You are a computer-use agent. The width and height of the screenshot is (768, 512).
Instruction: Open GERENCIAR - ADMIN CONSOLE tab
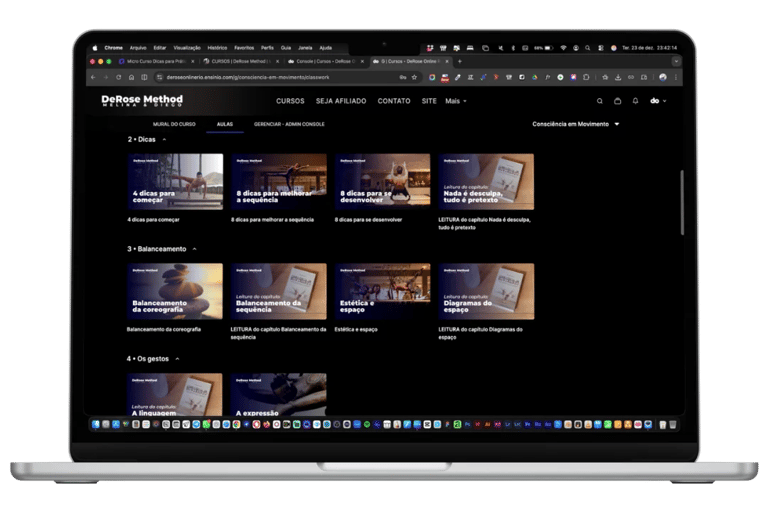tap(289, 124)
